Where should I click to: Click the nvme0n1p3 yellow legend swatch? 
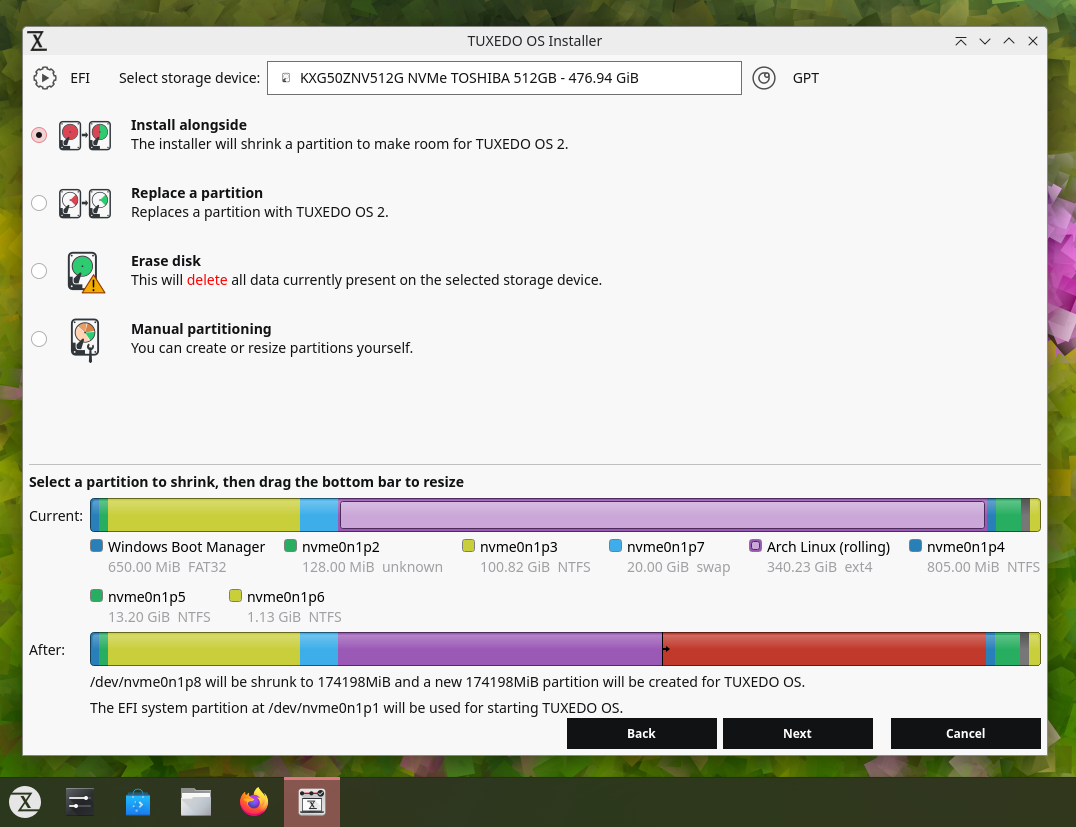(469, 546)
